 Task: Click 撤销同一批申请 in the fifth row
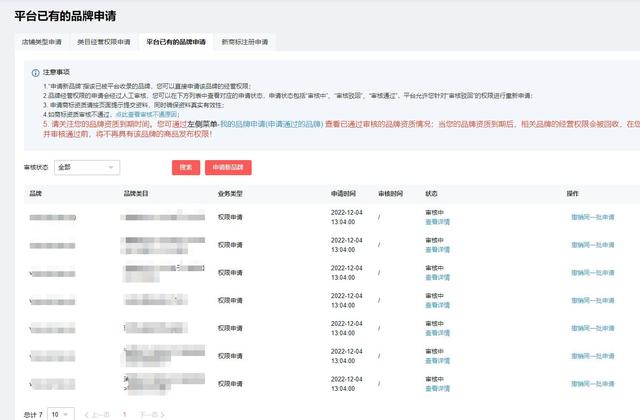(593, 328)
